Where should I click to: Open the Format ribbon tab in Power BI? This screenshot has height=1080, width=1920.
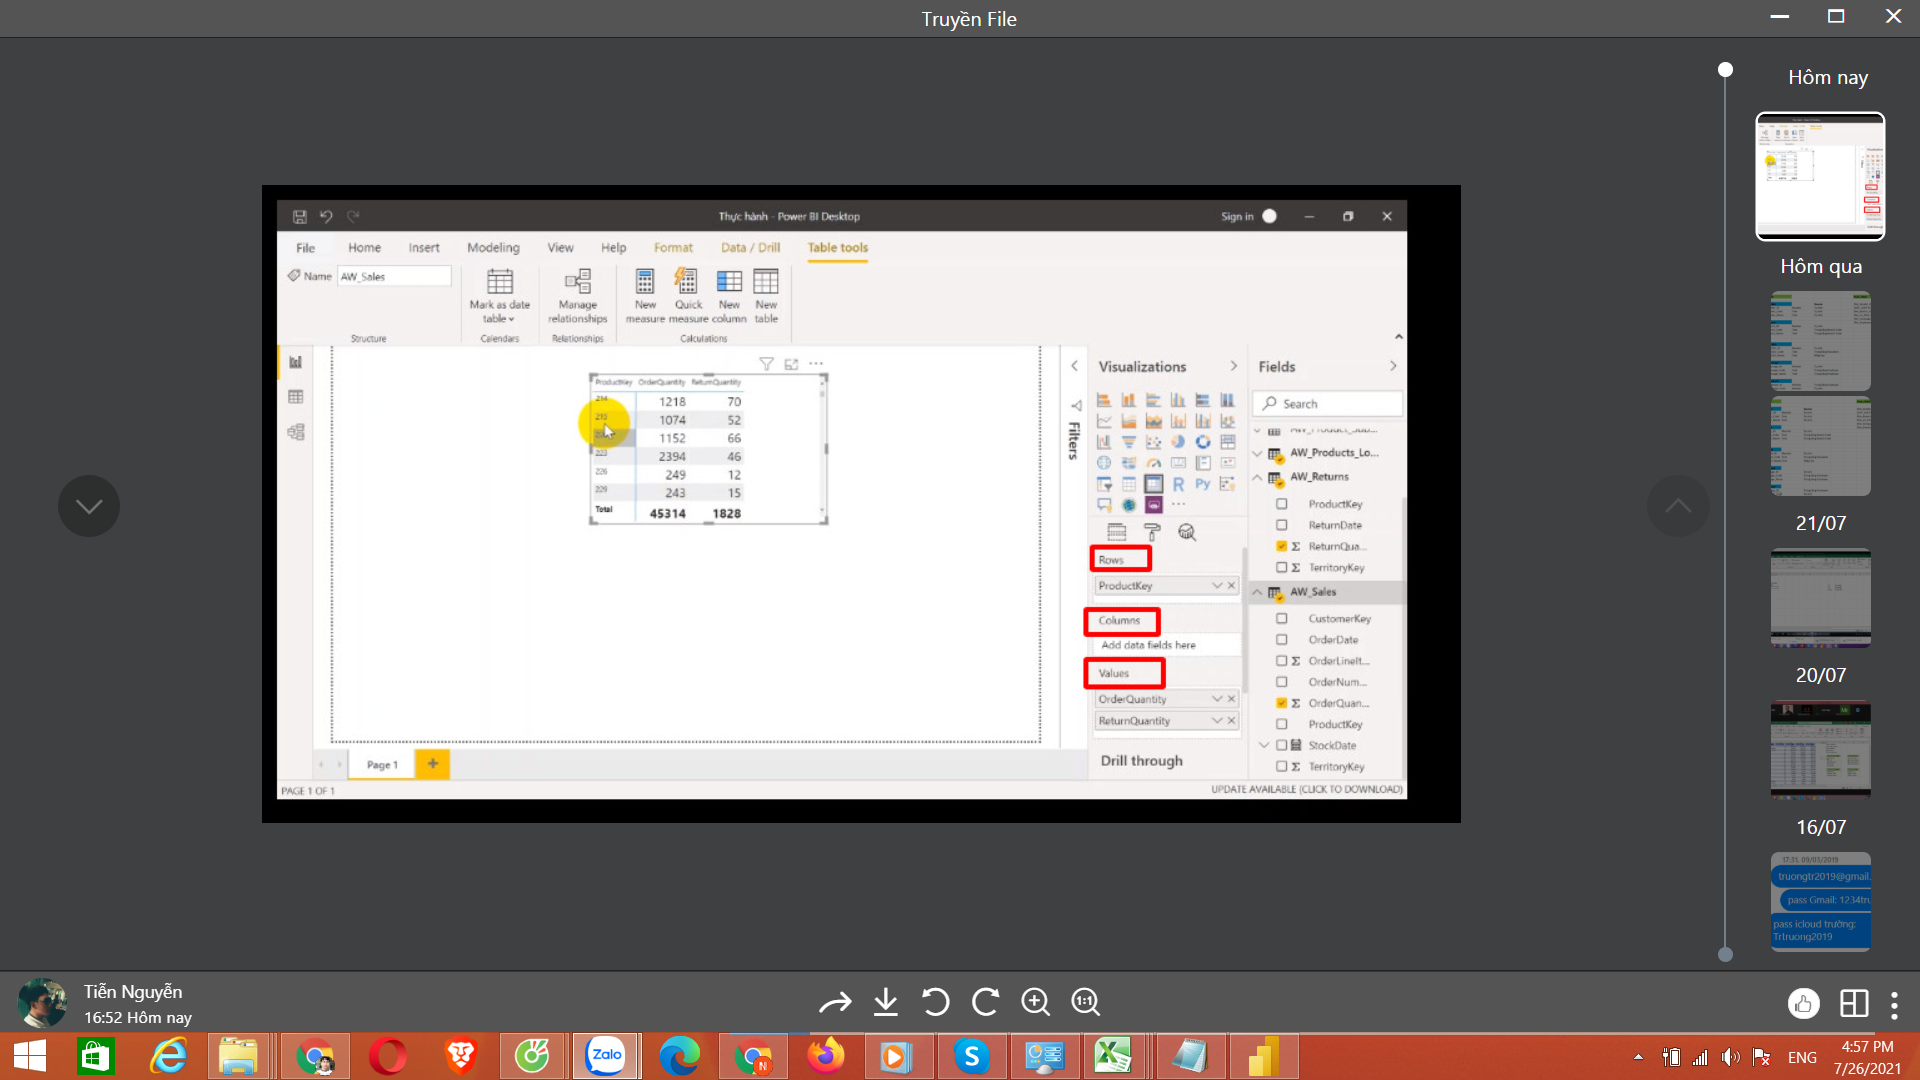tap(673, 247)
